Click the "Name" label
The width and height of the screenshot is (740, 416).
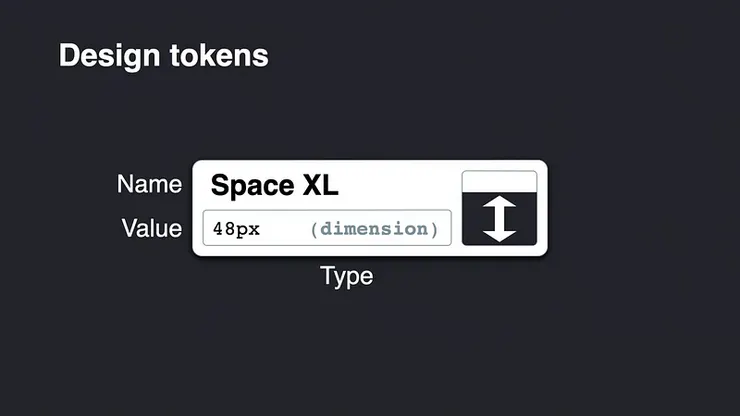[x=149, y=184]
